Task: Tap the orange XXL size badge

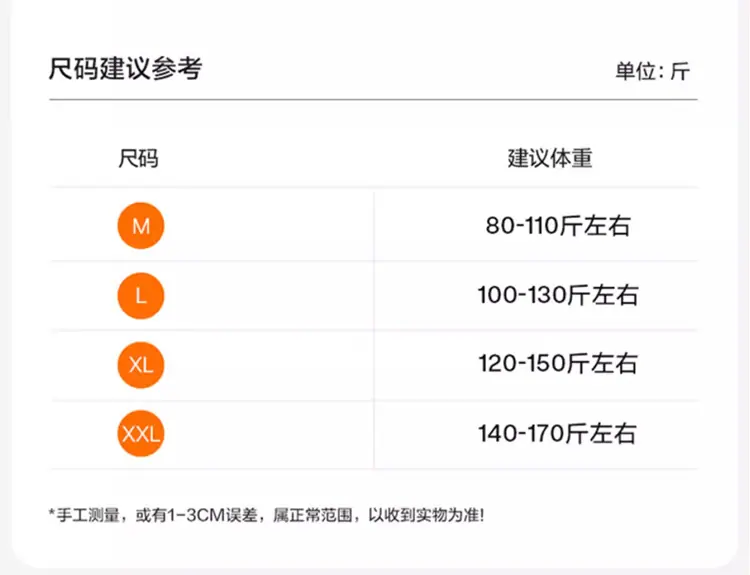Action: [140, 434]
